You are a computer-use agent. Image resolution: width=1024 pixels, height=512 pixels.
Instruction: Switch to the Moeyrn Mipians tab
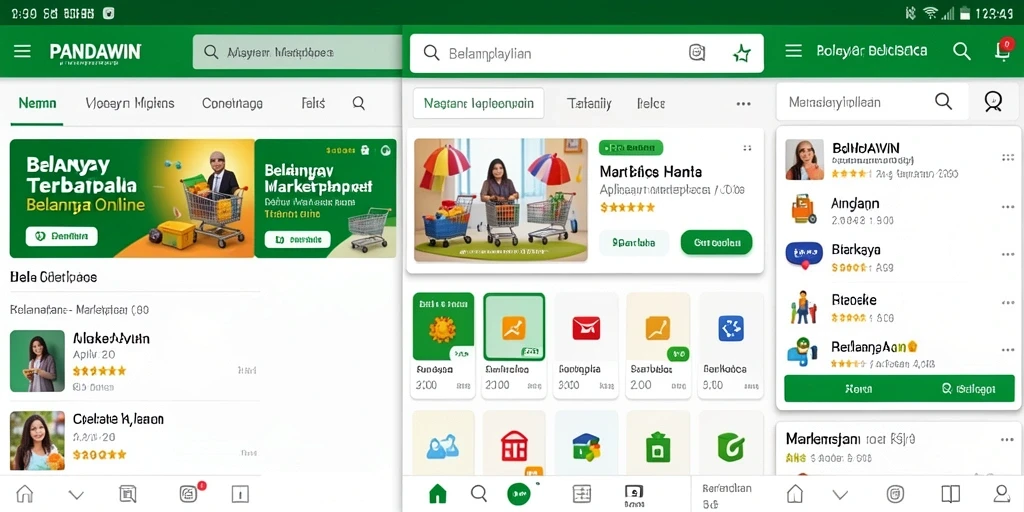pos(130,103)
